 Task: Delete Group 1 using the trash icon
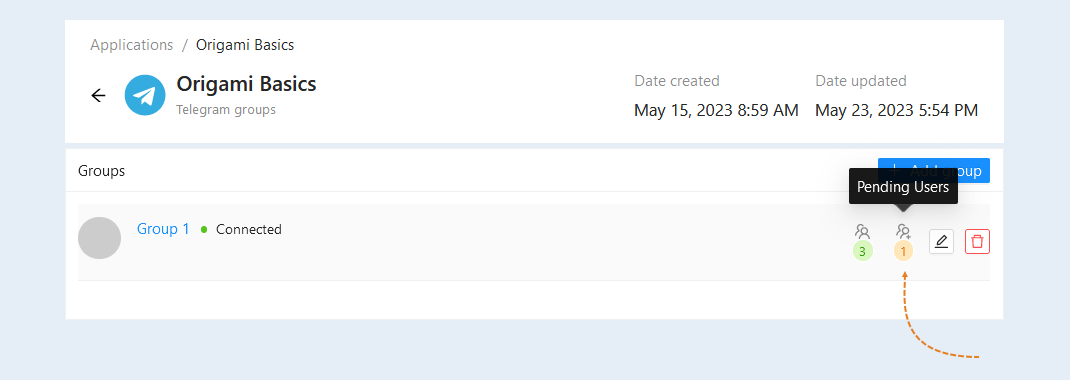click(x=977, y=242)
